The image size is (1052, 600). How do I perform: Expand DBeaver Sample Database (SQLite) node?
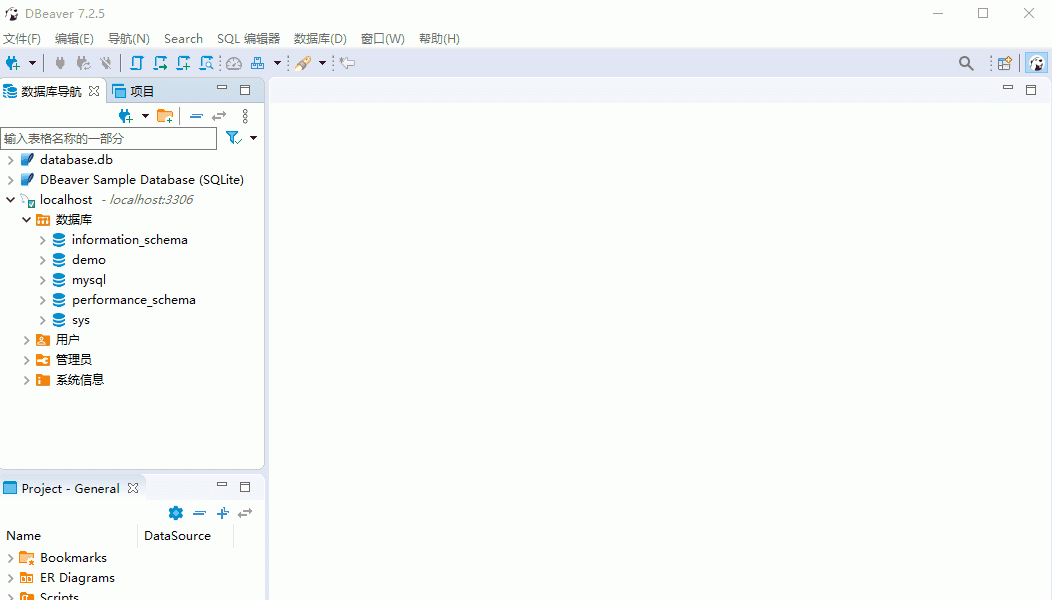(10, 180)
